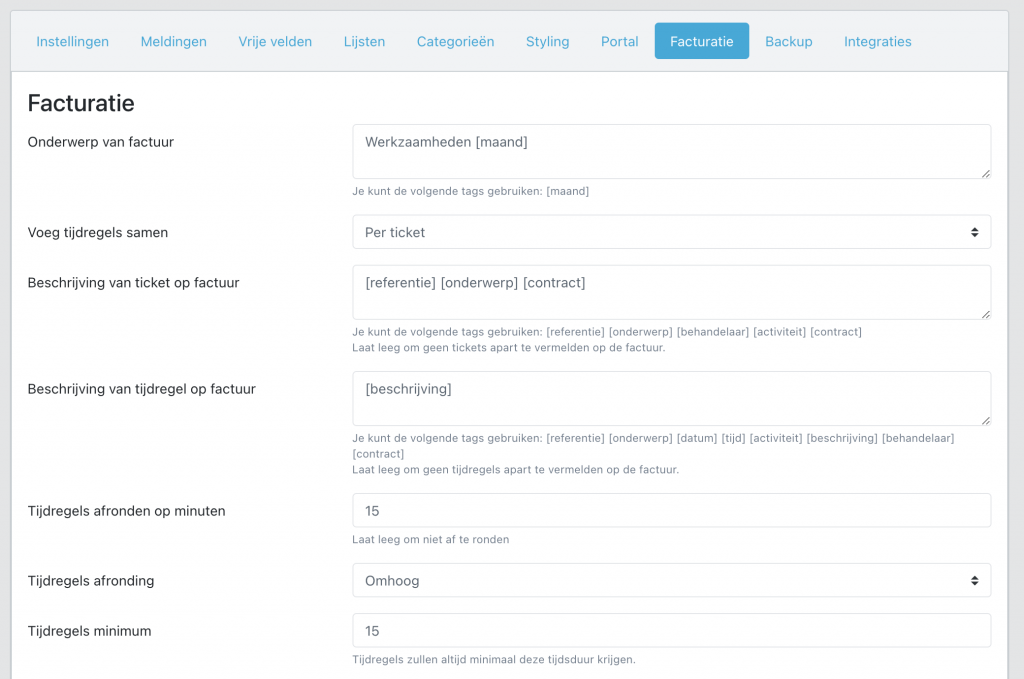Click resize handle of ticket description textarea

(985, 315)
